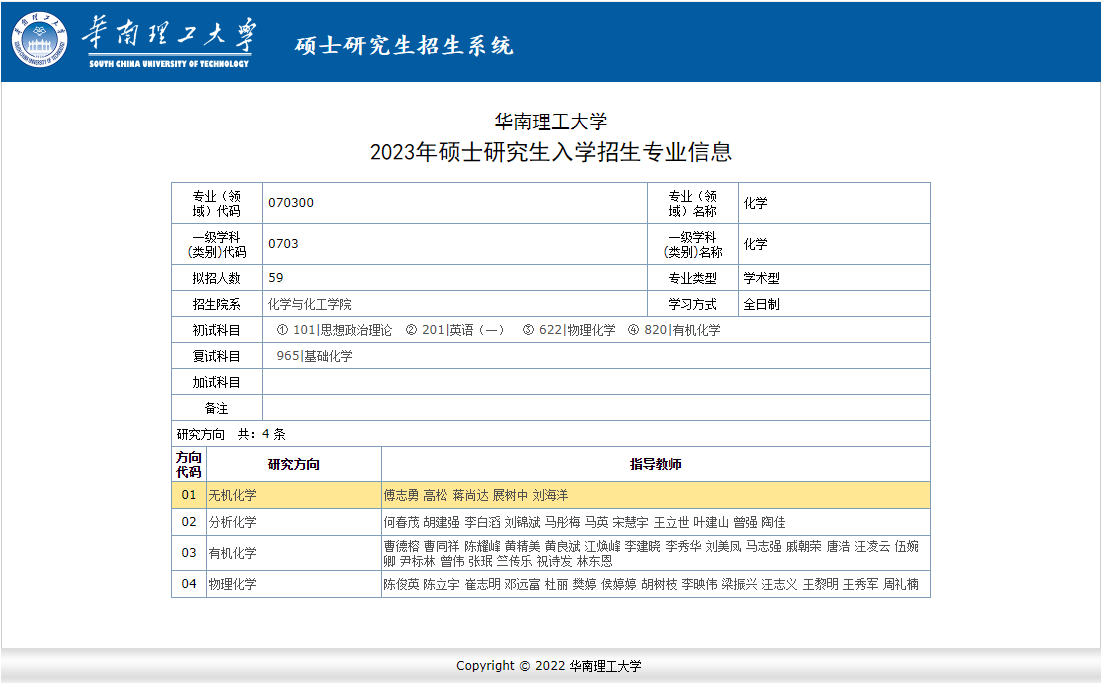Click the 指导教师 column header
The width and height of the screenshot is (1103, 683).
[656, 464]
